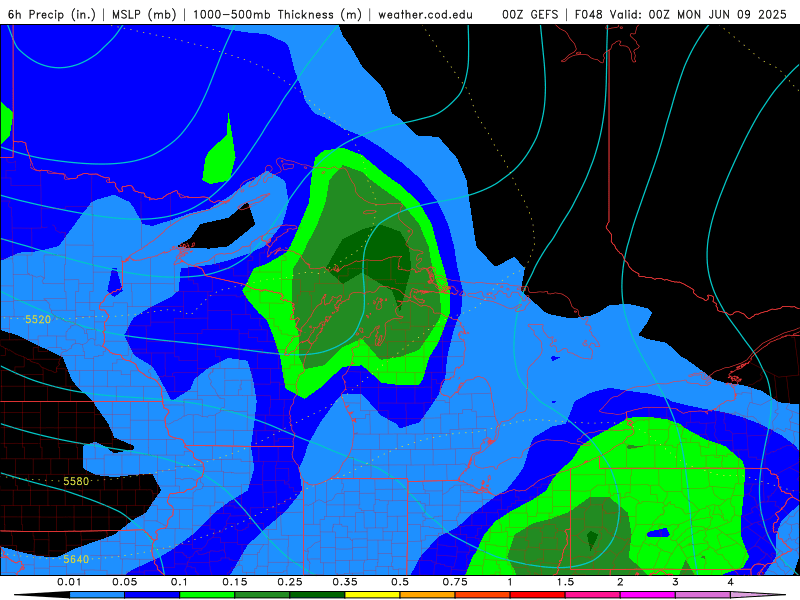Viewport: 800px width, 600px height.
Task: Click the magenta 2 inch legend swatch
Action: [648, 595]
